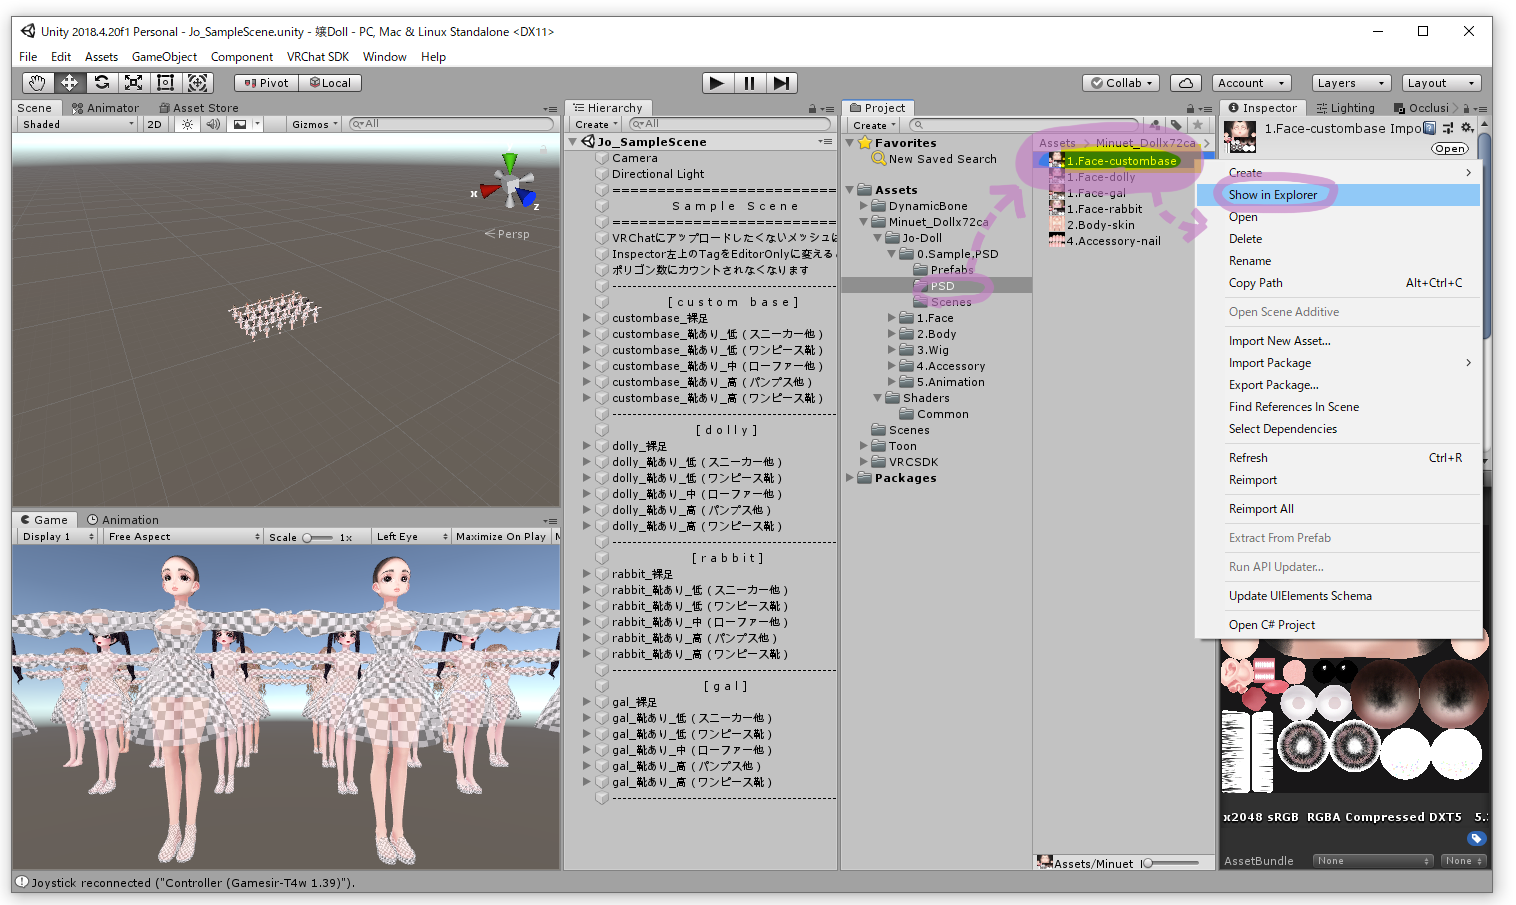Choose Copy Path from context menu

(x=1338, y=283)
